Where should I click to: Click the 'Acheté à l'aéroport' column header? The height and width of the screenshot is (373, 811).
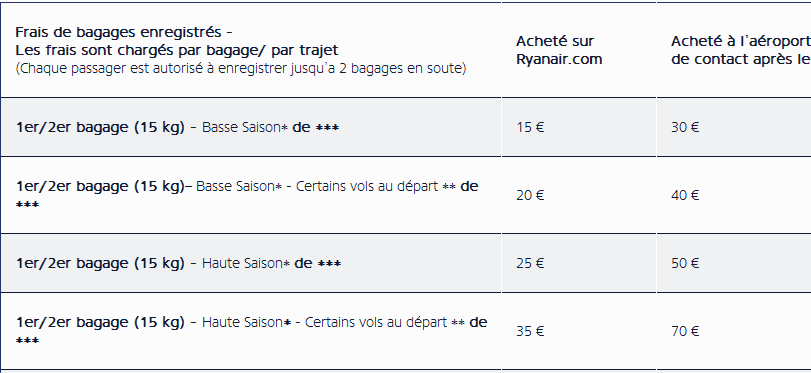click(x=741, y=50)
